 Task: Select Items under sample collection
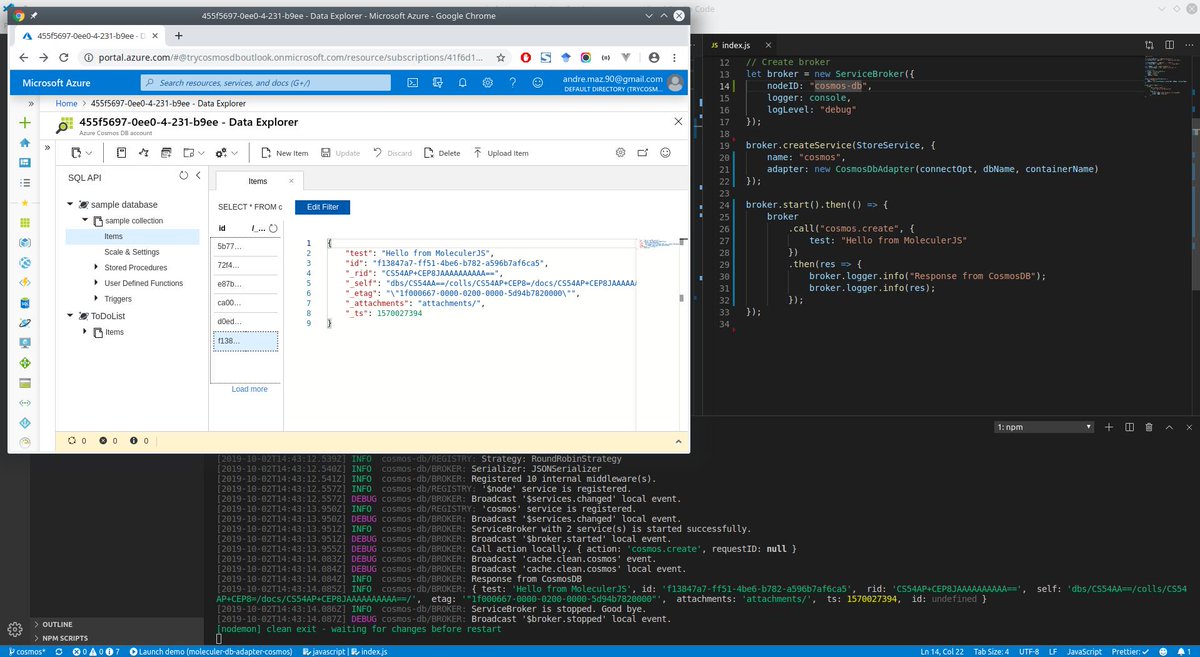[133, 237]
